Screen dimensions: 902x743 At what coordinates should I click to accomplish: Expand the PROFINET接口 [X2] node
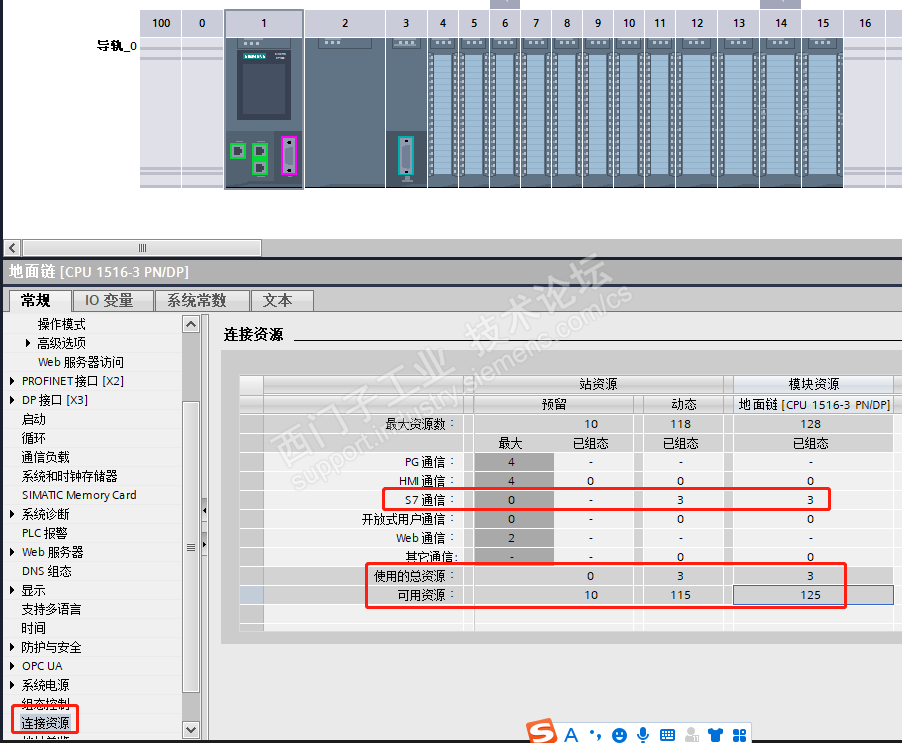[12, 381]
